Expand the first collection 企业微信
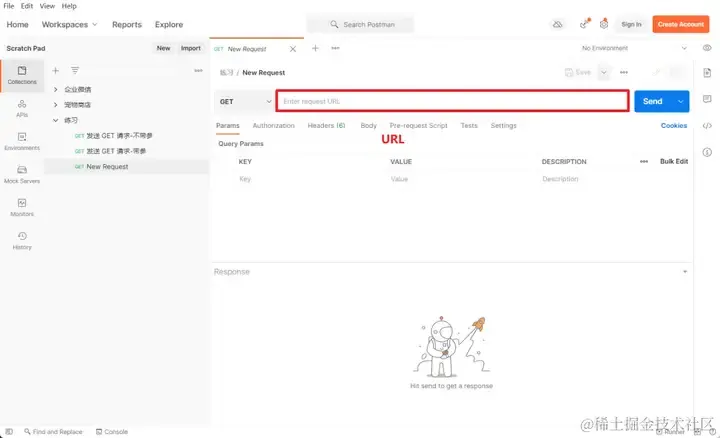This screenshot has height=438, width=720. point(56,89)
